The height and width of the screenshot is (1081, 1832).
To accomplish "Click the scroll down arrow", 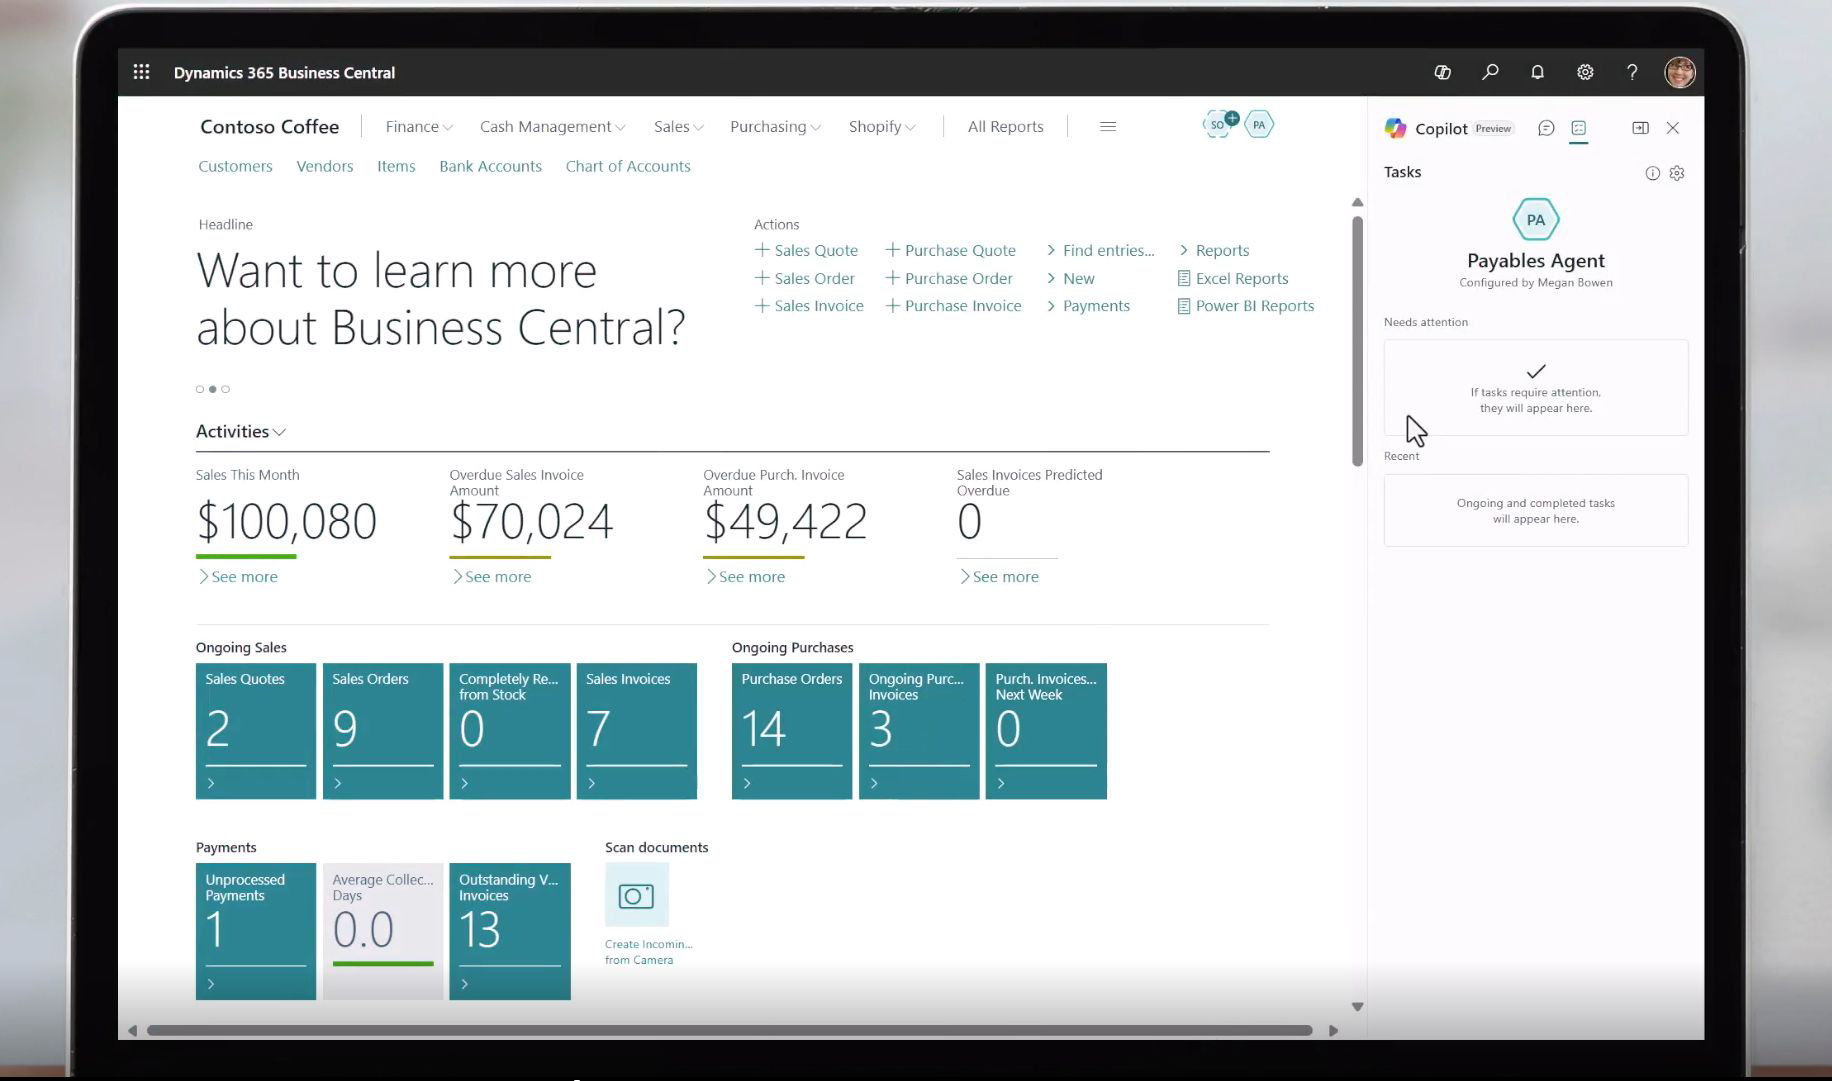I will pyautogui.click(x=1357, y=1007).
